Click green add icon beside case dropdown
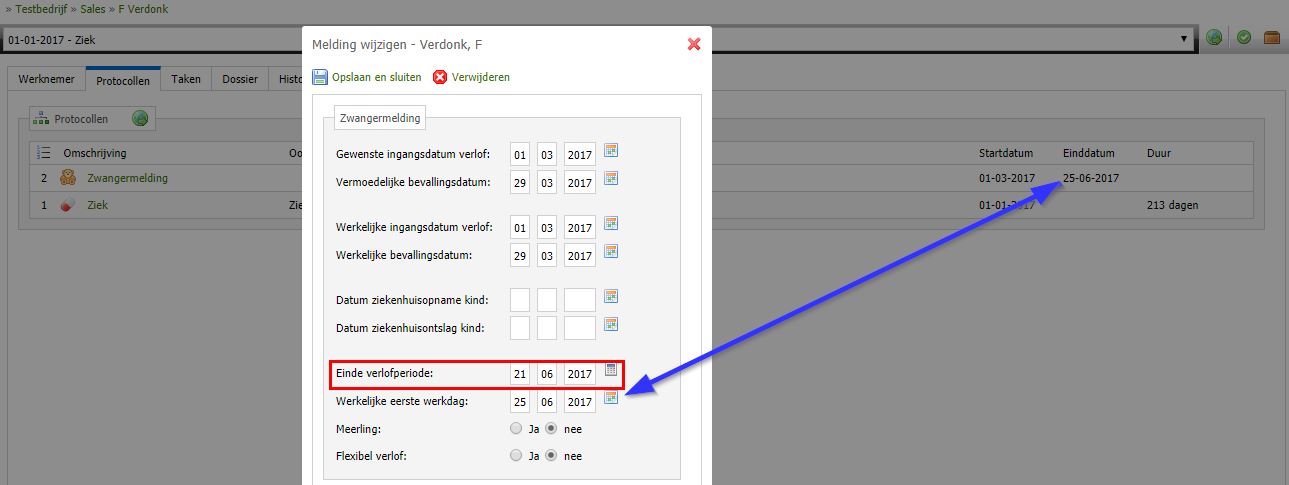 tap(1214, 38)
